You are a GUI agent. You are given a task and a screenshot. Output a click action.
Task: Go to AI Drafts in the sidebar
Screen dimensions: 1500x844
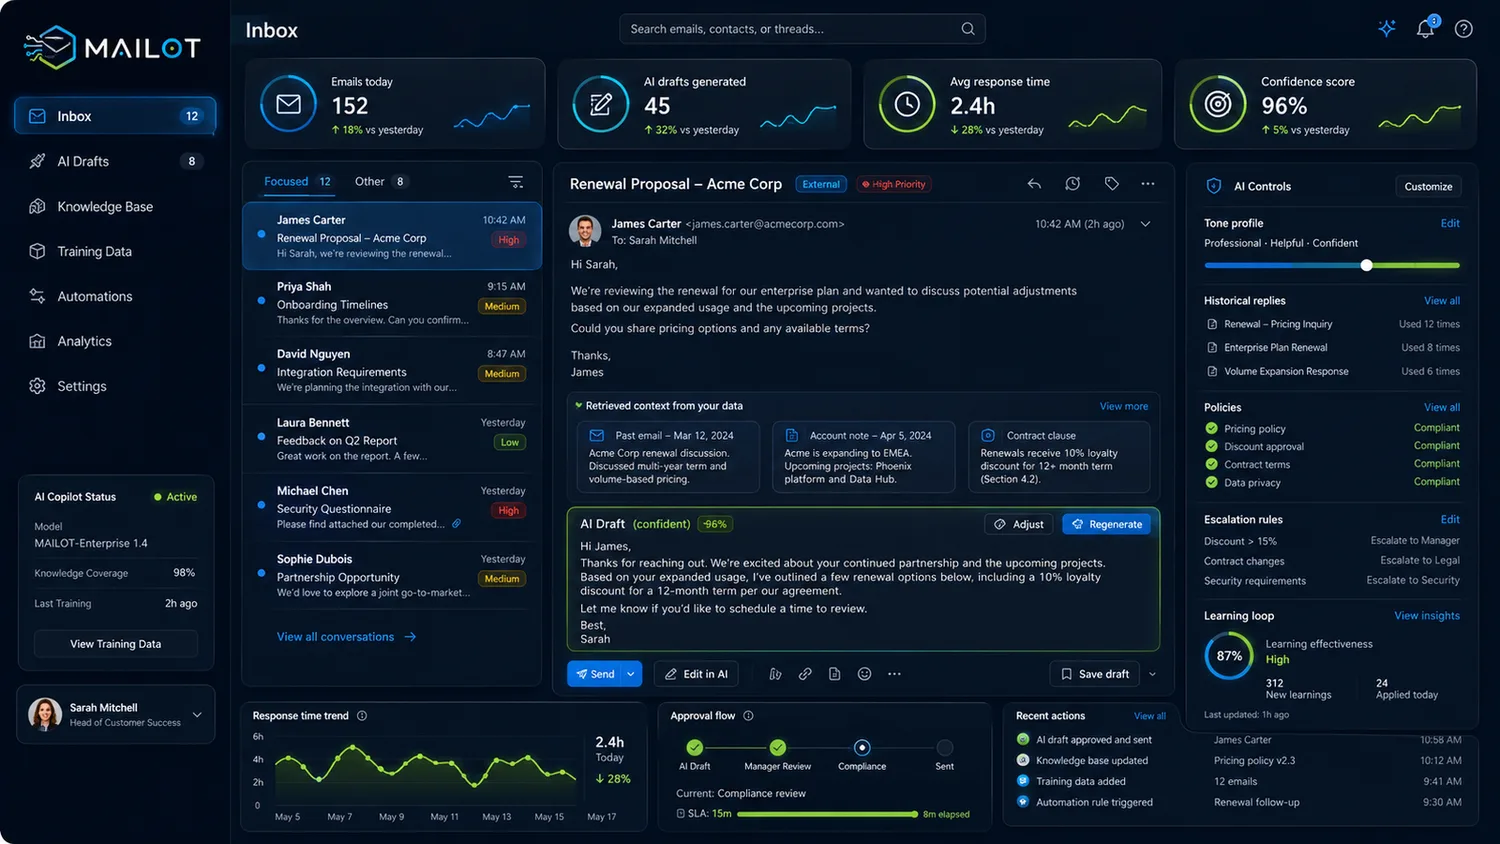point(115,161)
